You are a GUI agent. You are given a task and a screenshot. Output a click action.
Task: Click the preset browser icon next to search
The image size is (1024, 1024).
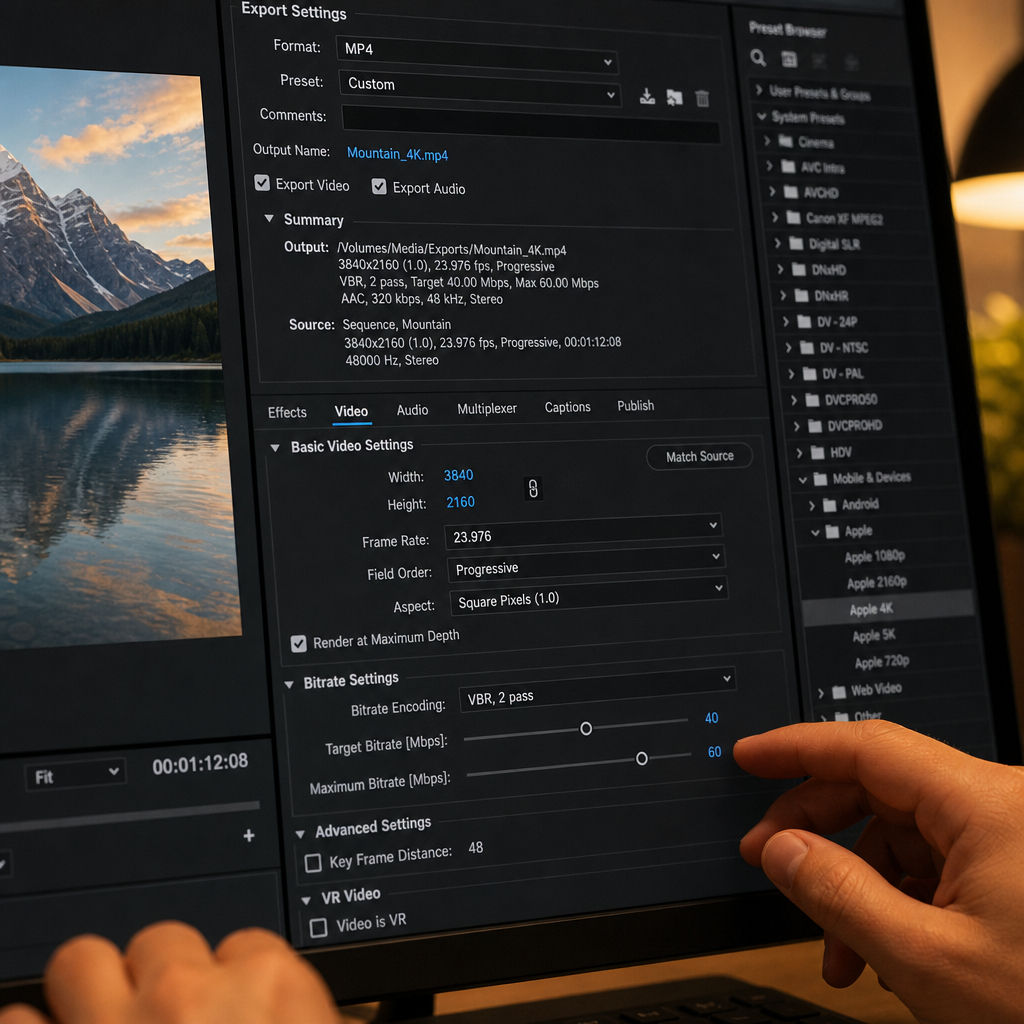tap(789, 59)
